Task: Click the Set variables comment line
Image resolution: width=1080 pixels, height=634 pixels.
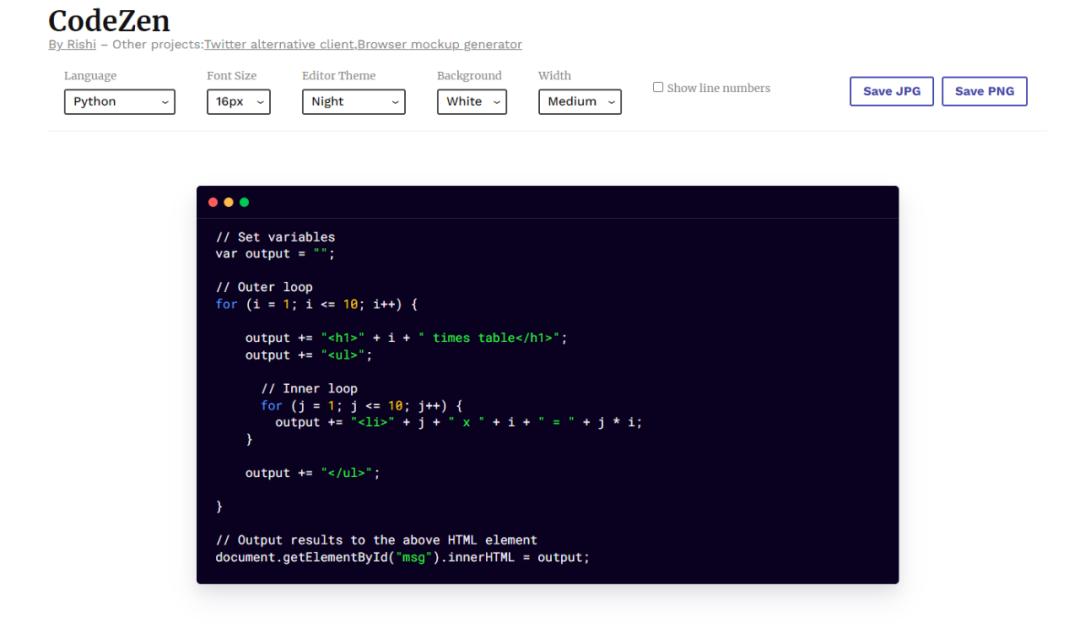Action: [276, 237]
